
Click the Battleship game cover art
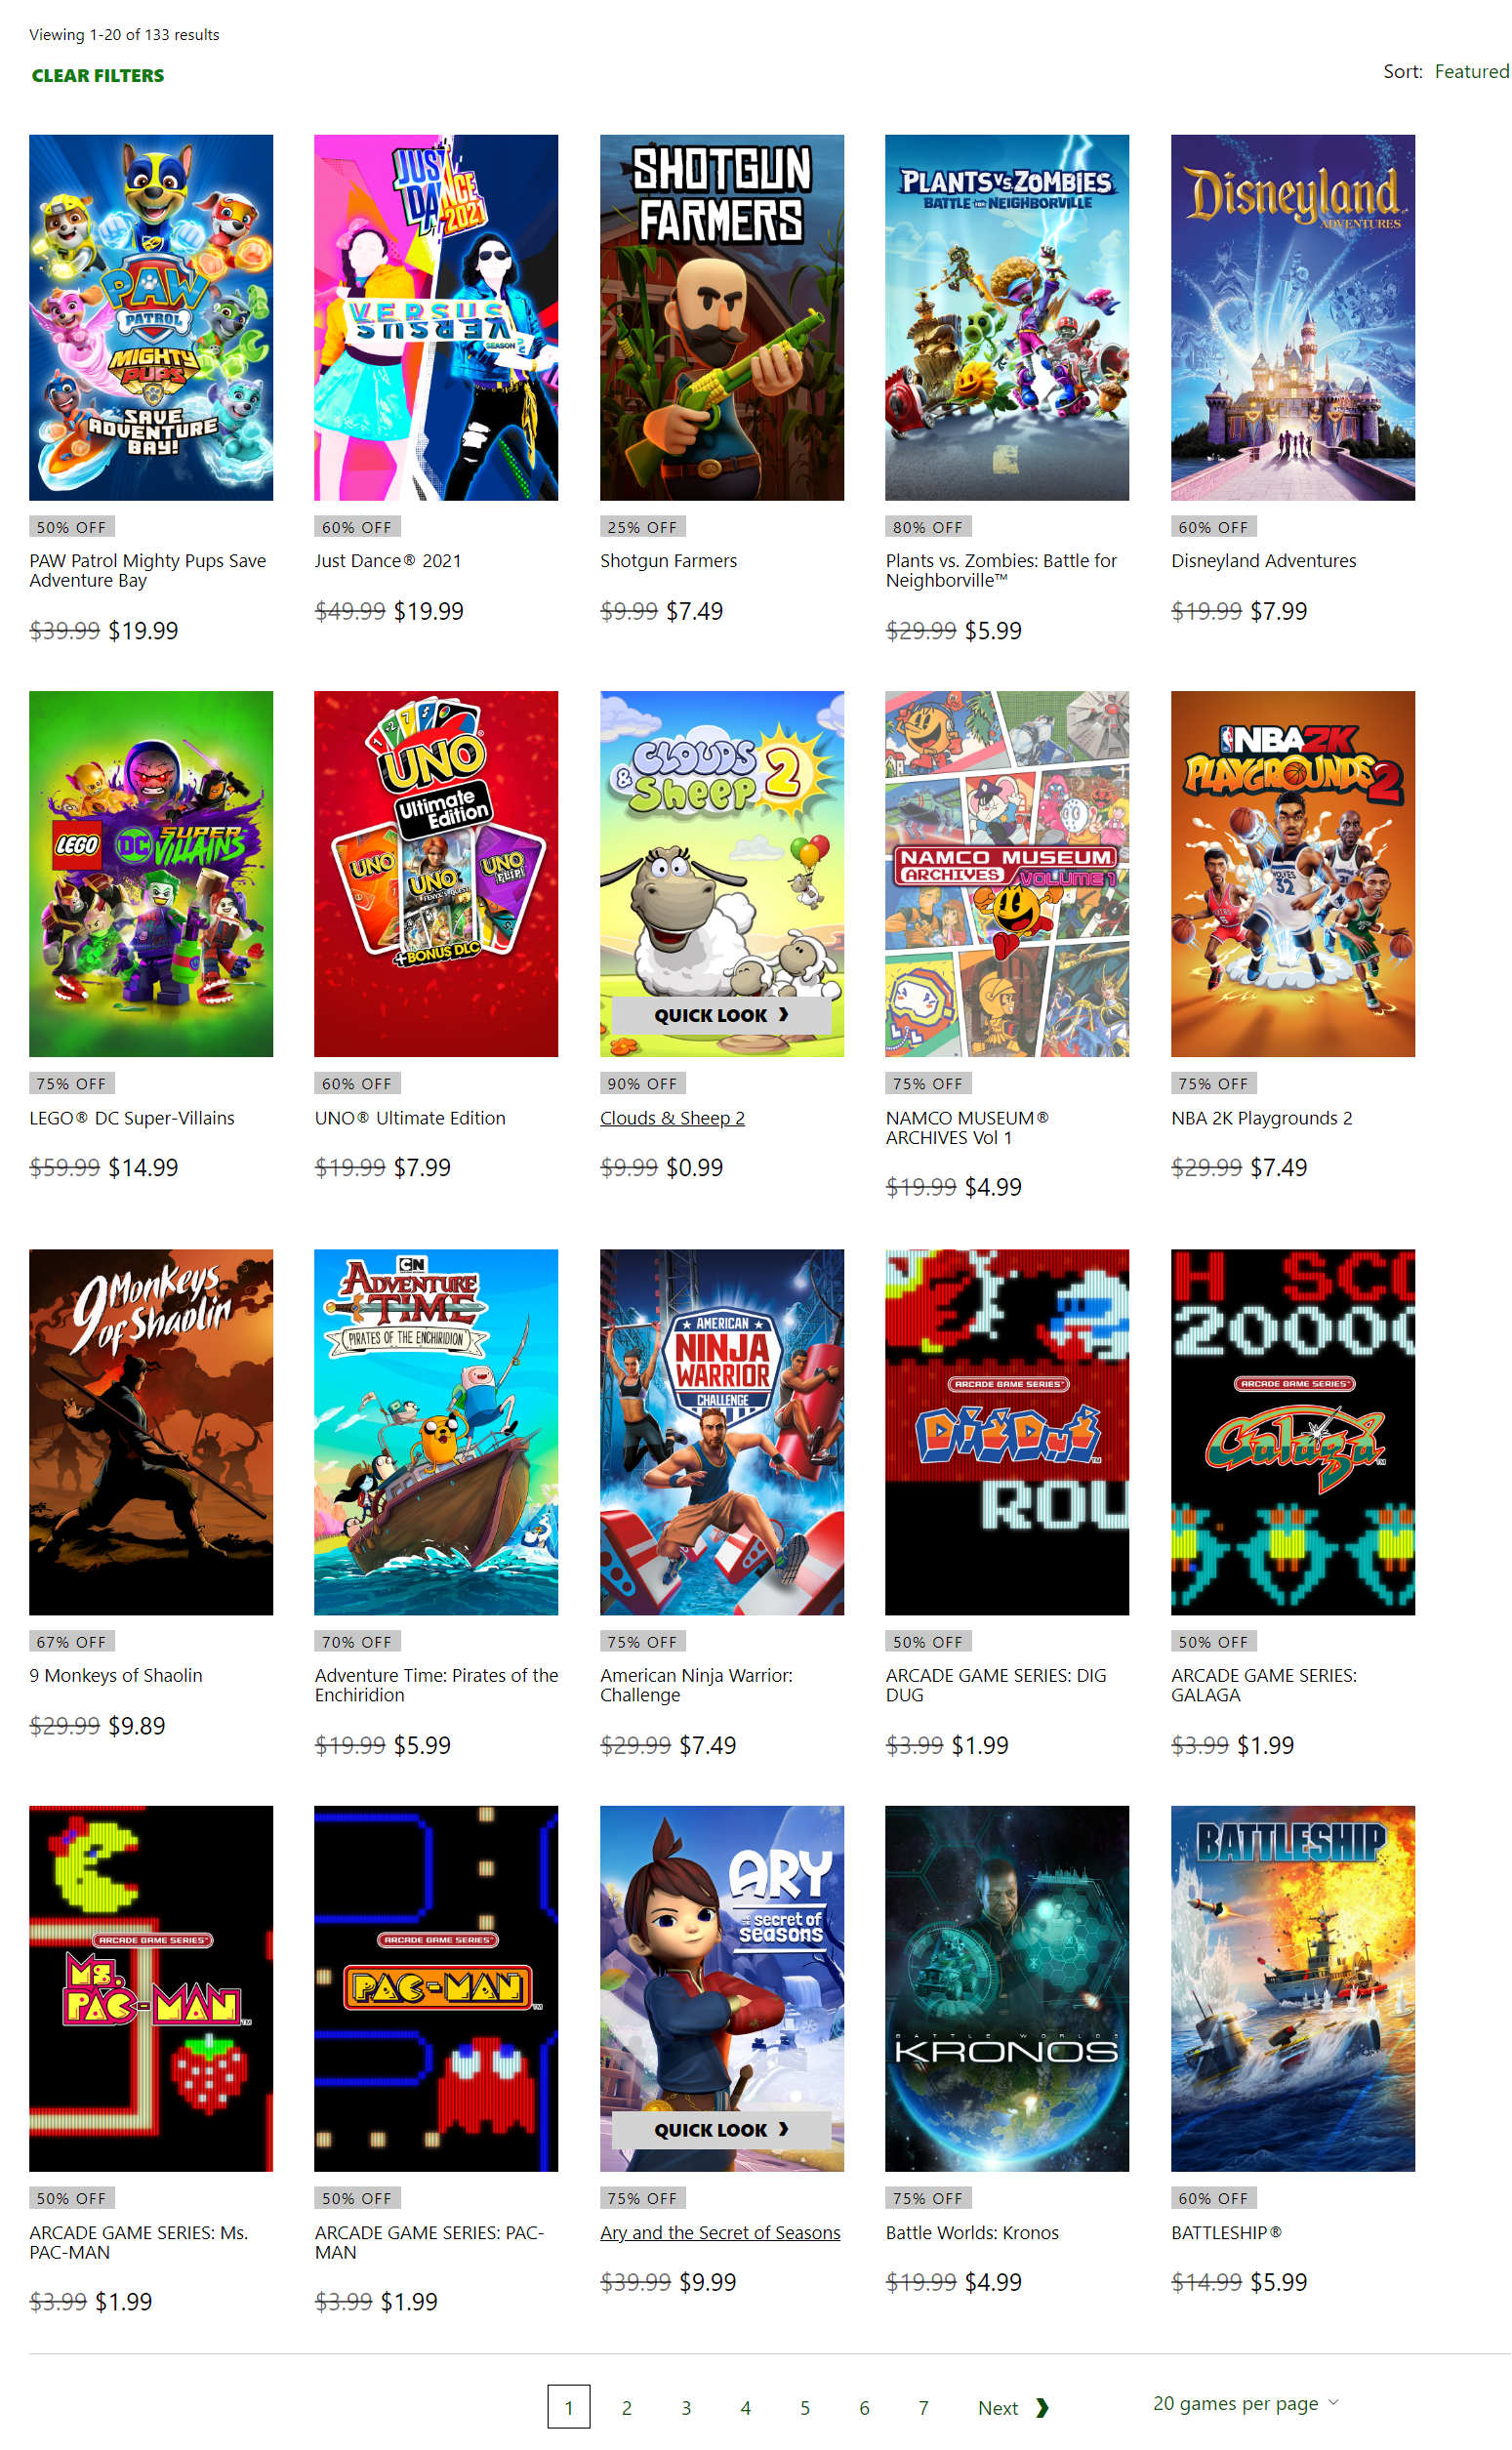(x=1292, y=1988)
